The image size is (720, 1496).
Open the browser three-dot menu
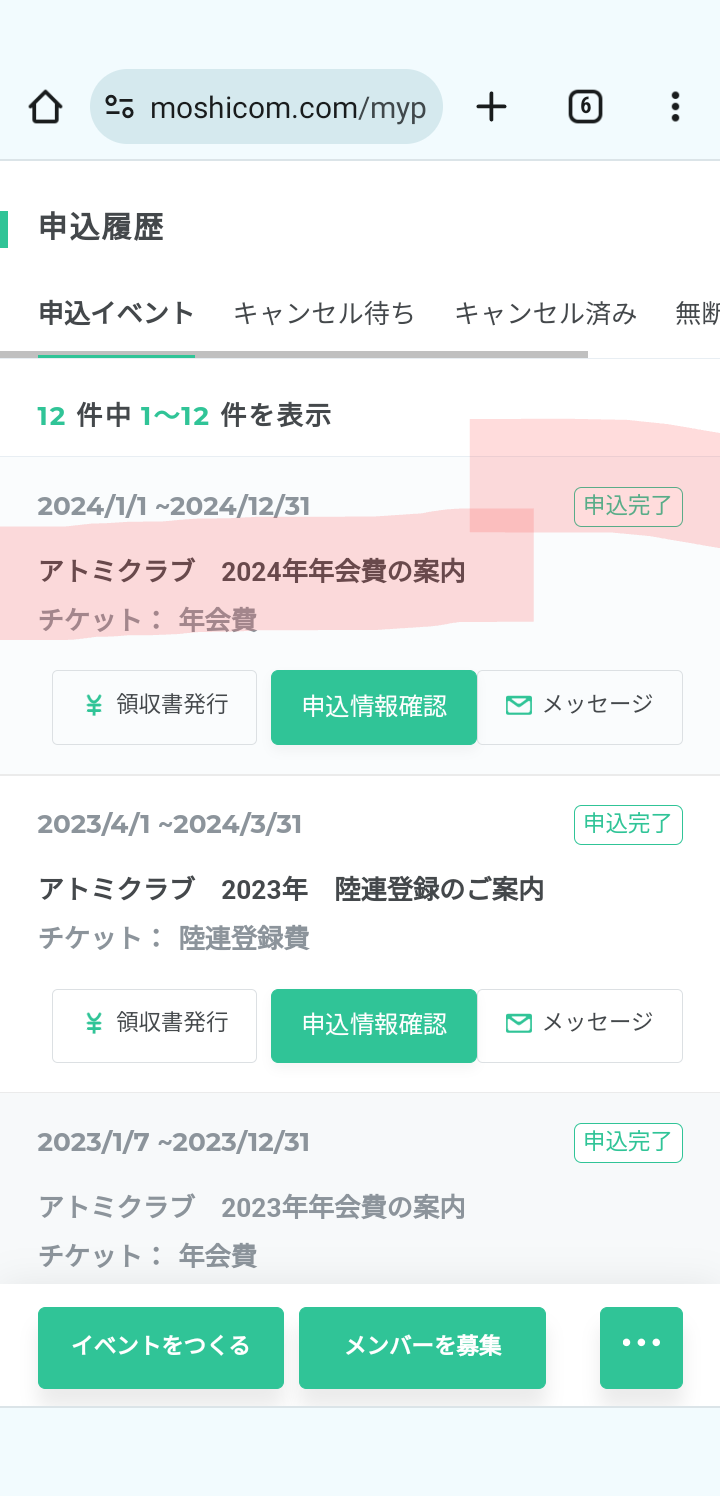(675, 107)
